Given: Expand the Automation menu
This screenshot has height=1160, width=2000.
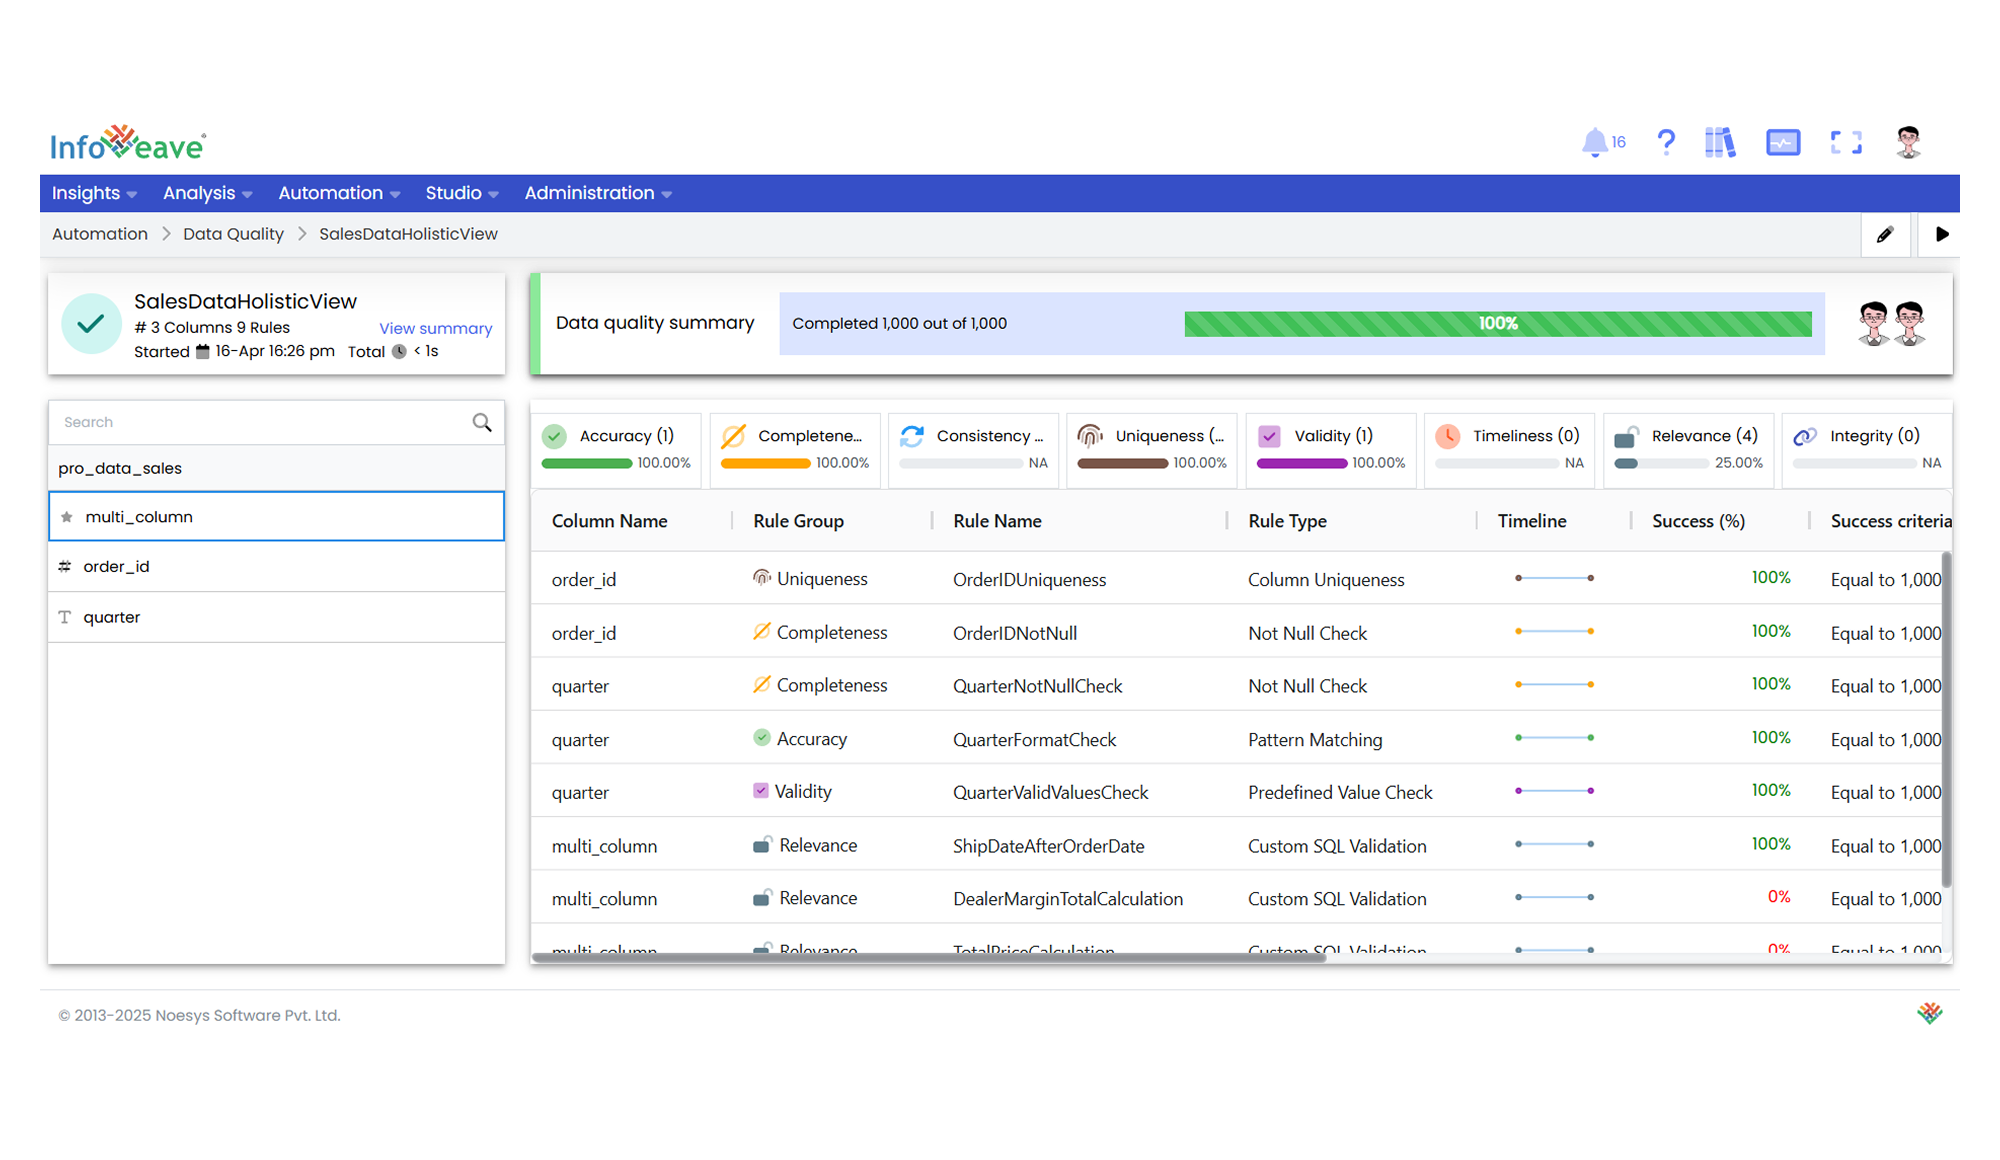Looking at the screenshot, I should pos(339,193).
